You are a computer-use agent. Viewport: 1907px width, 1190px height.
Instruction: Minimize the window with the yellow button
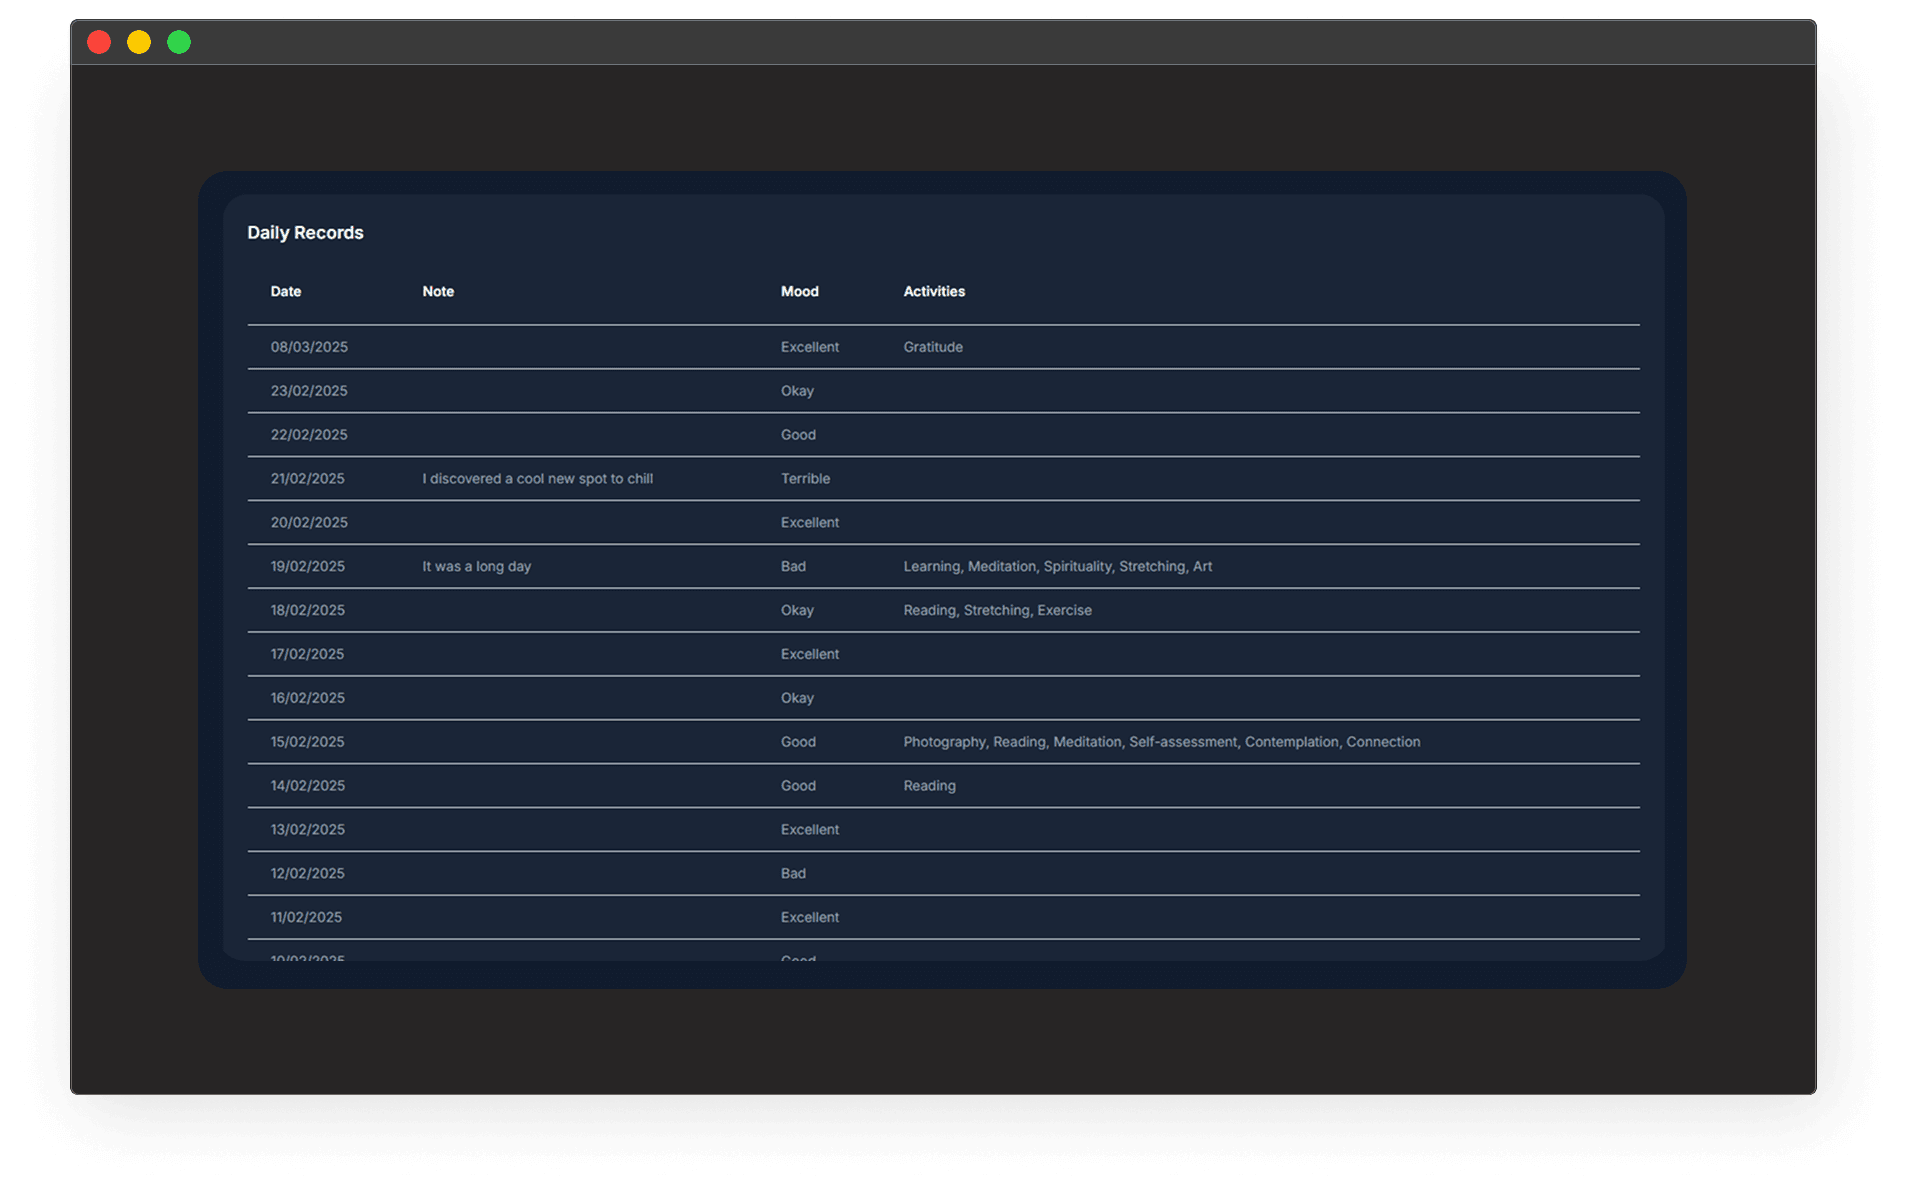coord(139,42)
